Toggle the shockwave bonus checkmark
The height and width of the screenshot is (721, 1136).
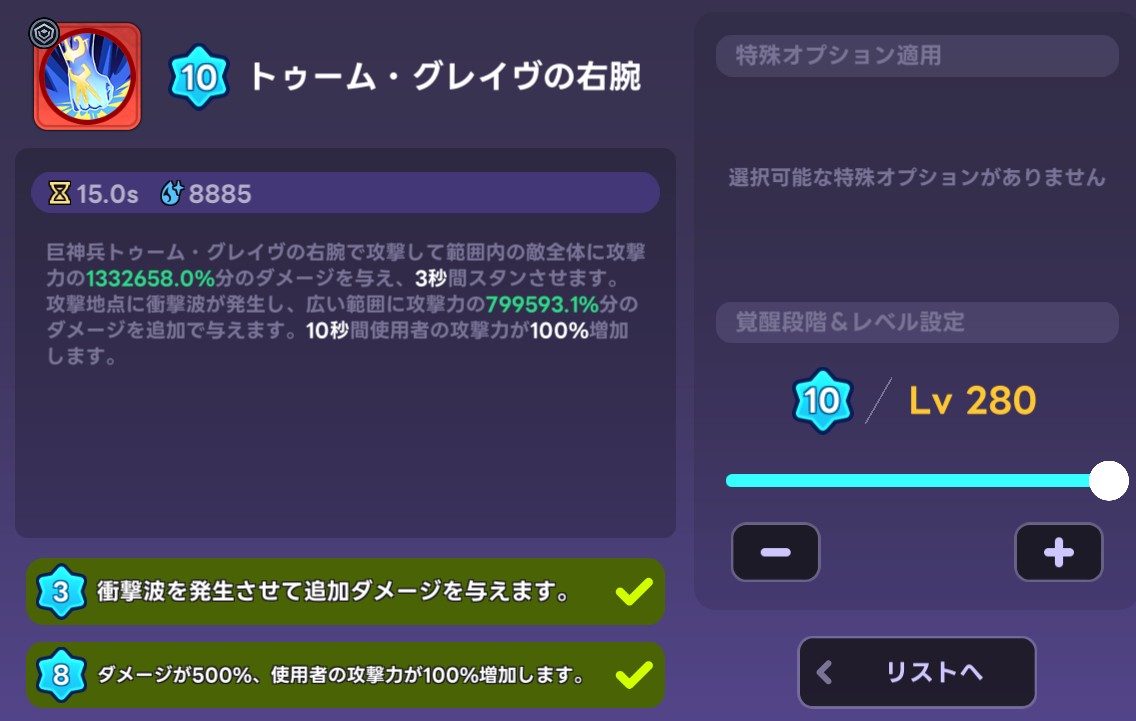point(634,592)
